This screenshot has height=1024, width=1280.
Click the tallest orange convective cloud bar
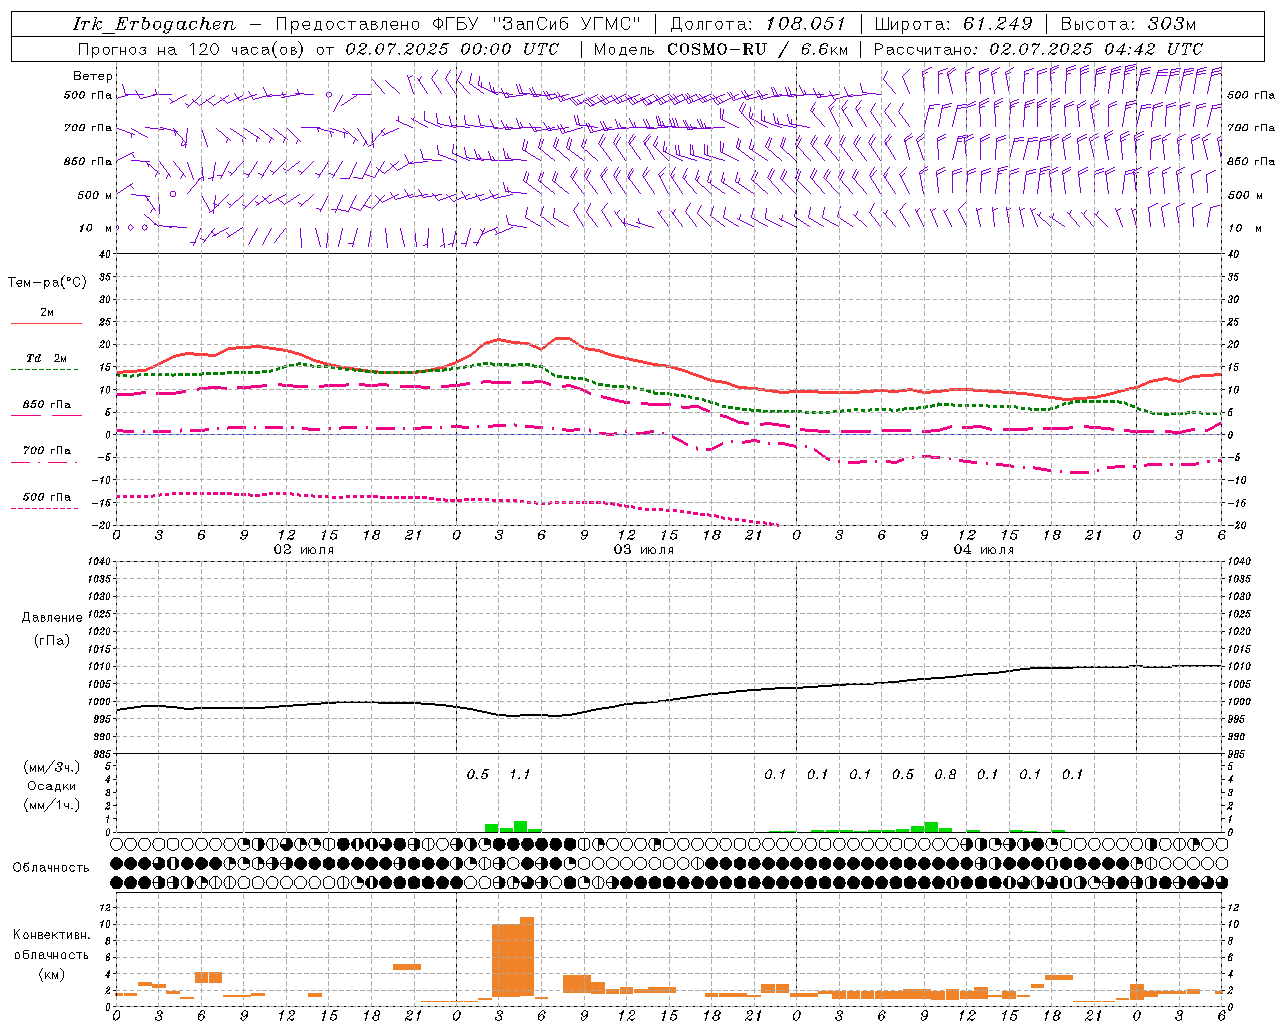pos(527,957)
